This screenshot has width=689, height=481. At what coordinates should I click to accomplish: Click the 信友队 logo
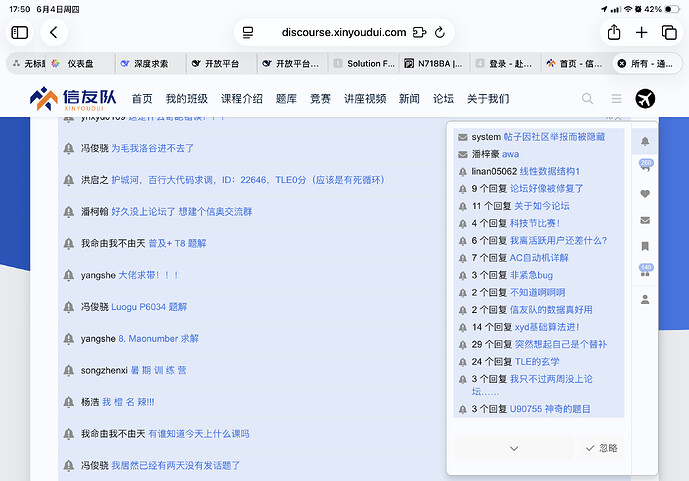[73, 99]
